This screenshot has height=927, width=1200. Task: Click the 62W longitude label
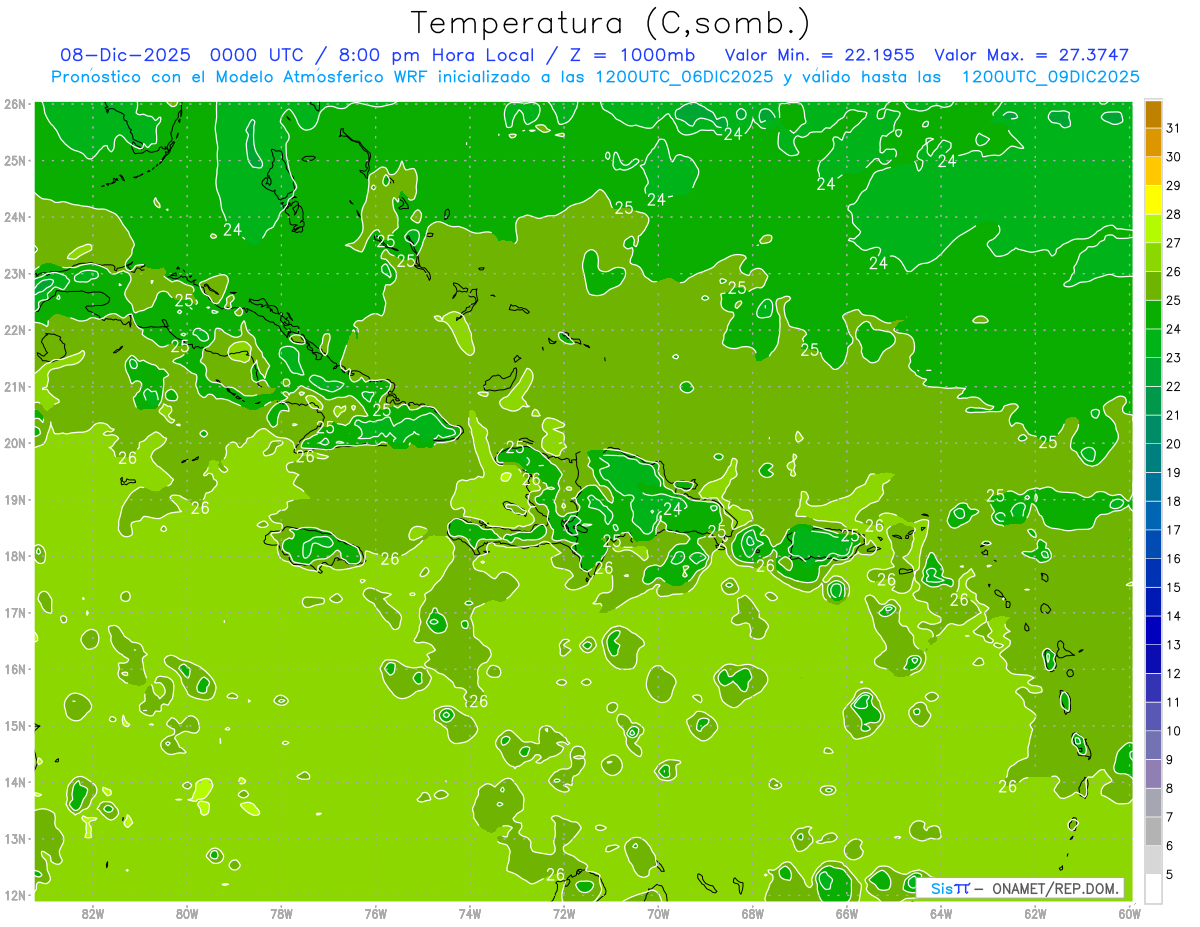1036,913
